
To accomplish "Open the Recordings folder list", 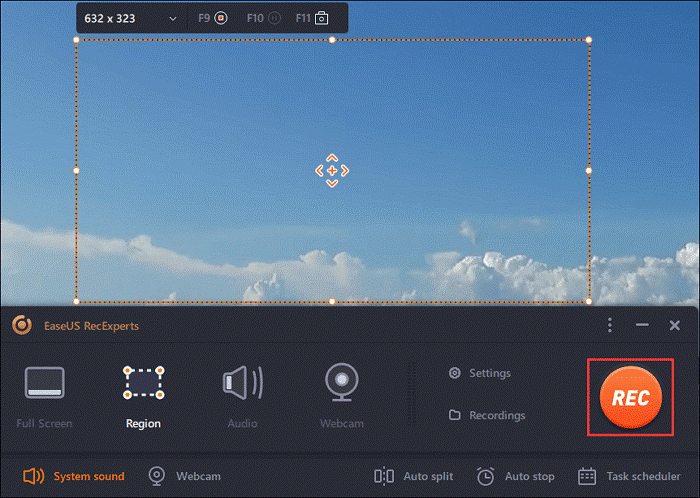I will (x=487, y=415).
